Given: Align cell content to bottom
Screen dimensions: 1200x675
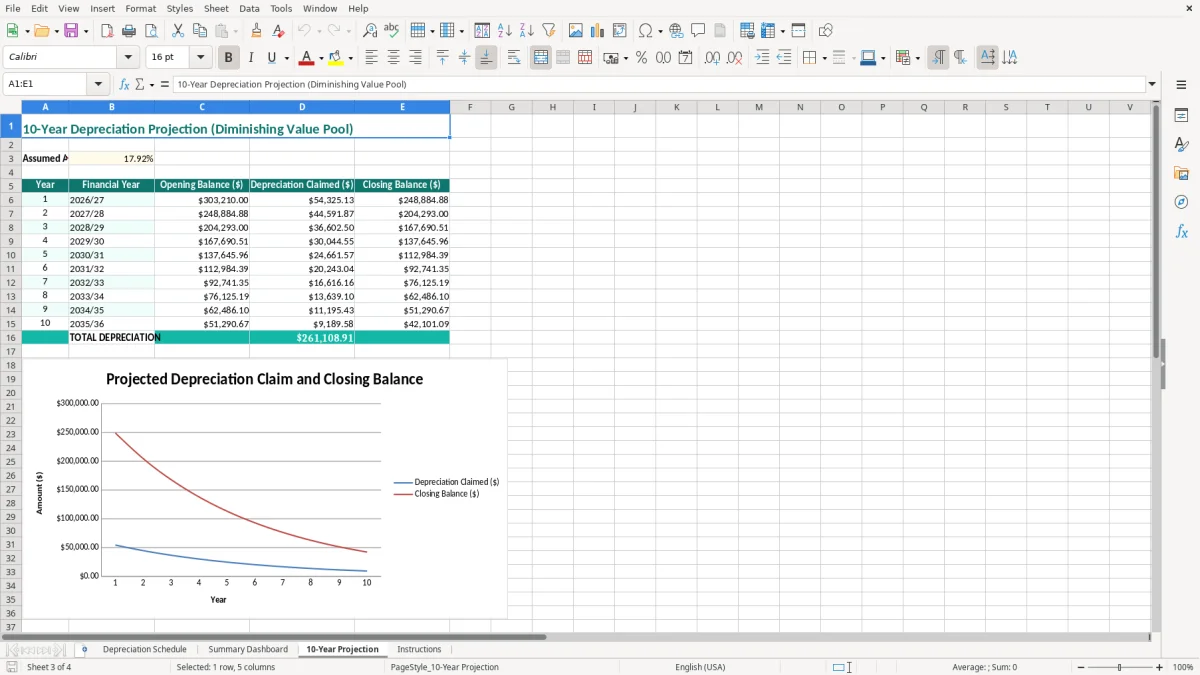Looking at the screenshot, I should 486,58.
